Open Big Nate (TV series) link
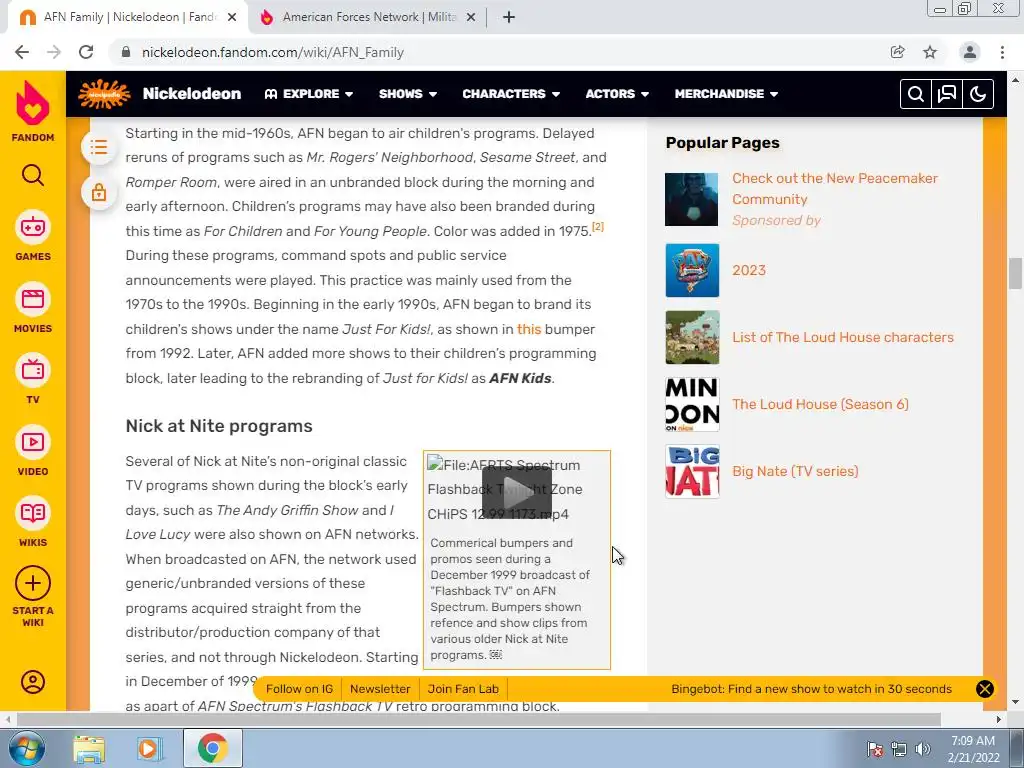Image resolution: width=1024 pixels, height=768 pixels. click(795, 472)
